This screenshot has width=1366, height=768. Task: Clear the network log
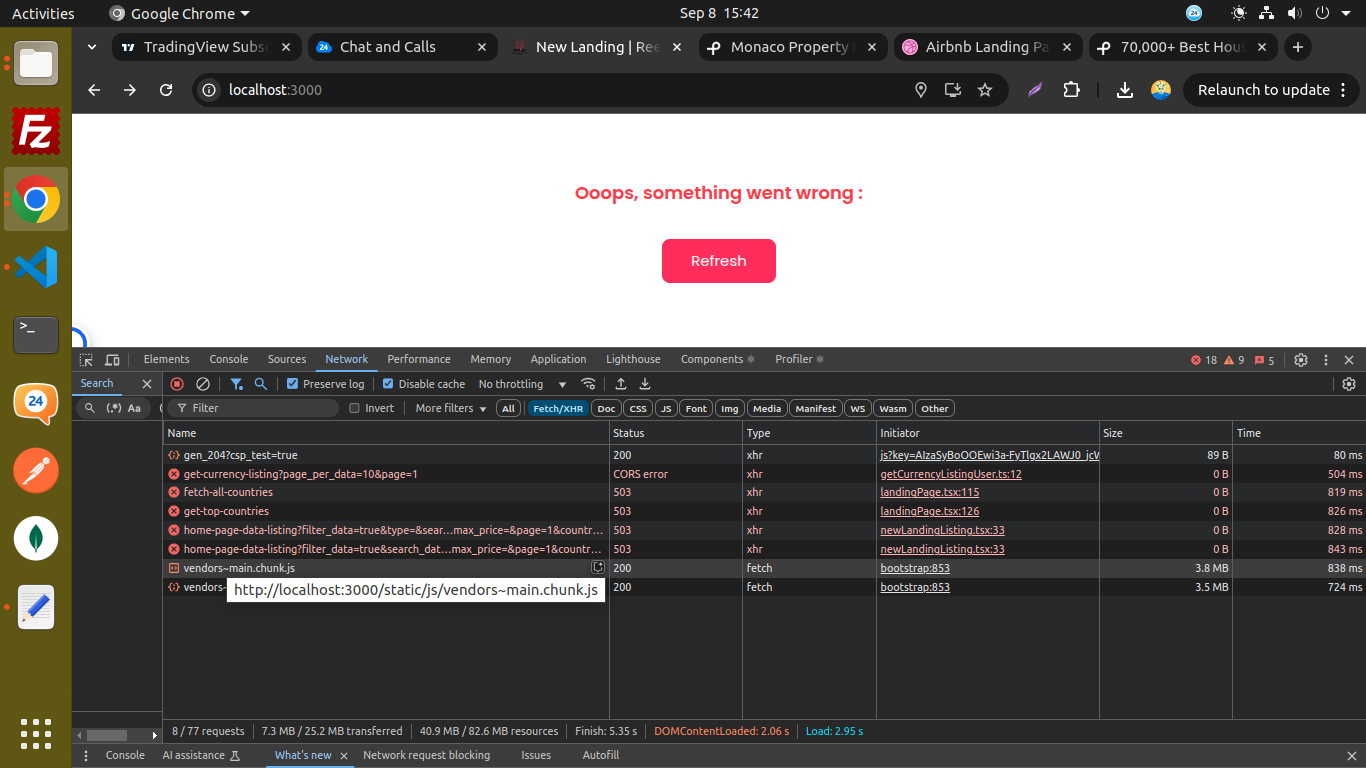(202, 384)
